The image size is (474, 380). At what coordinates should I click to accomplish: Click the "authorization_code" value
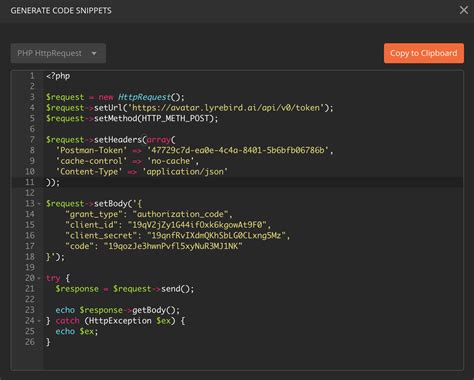click(180, 214)
